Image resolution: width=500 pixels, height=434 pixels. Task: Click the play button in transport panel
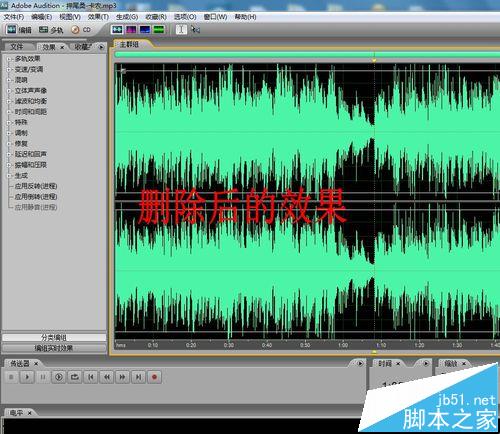click(x=27, y=377)
